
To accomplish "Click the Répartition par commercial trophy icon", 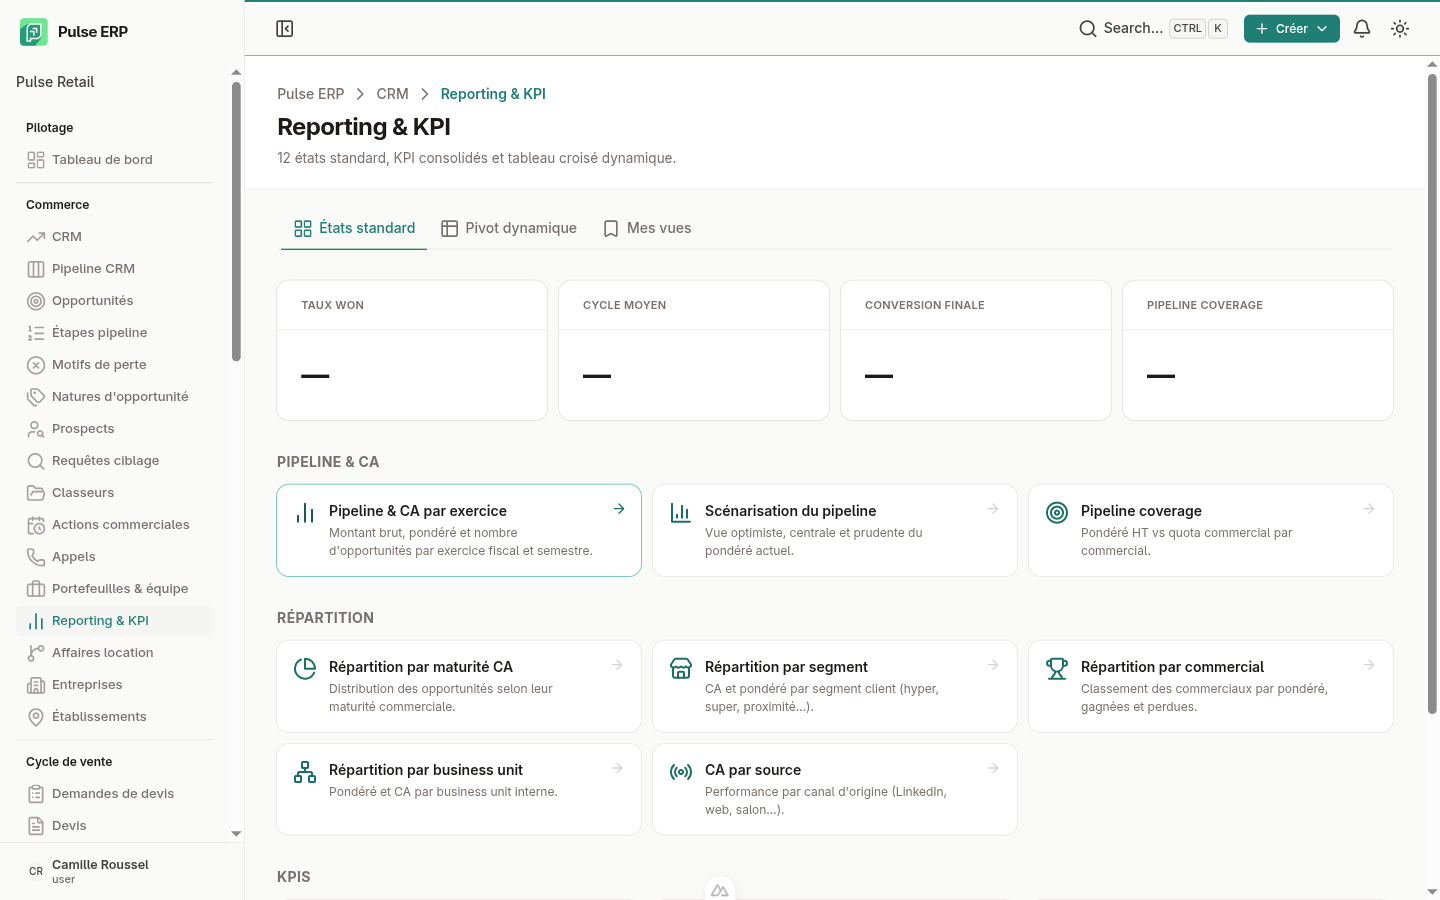I will point(1057,669).
